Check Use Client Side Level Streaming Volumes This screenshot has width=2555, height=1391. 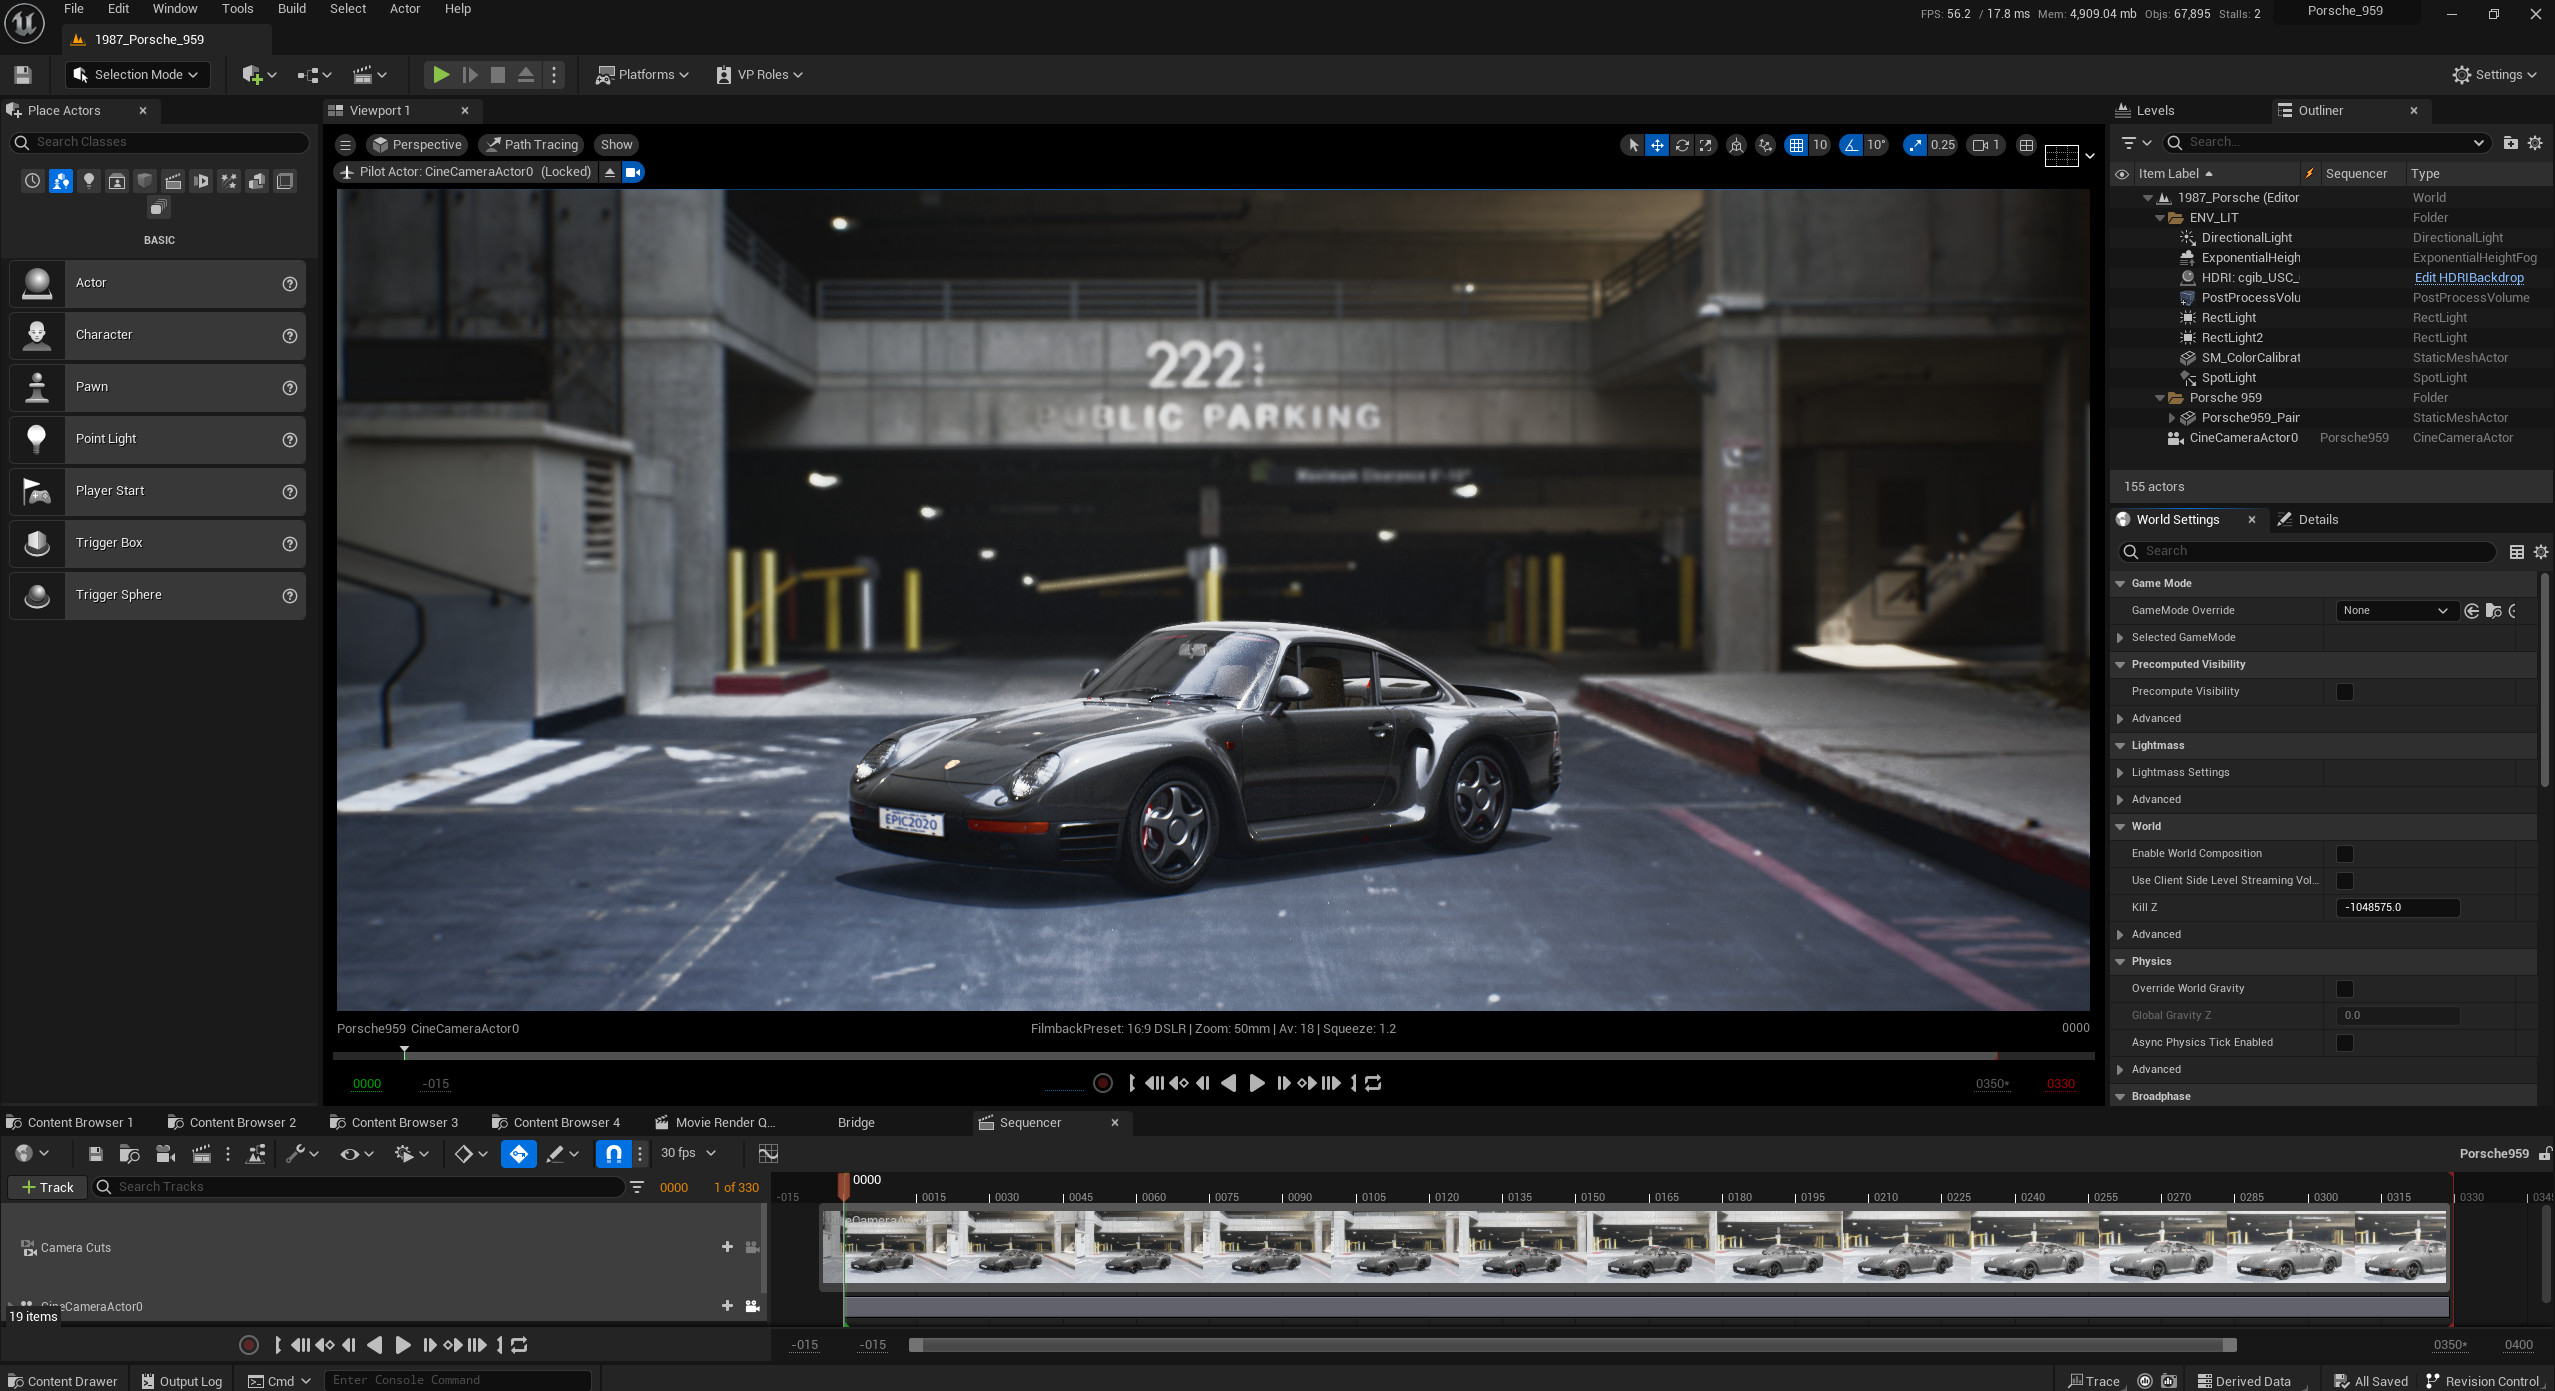[x=2344, y=881]
